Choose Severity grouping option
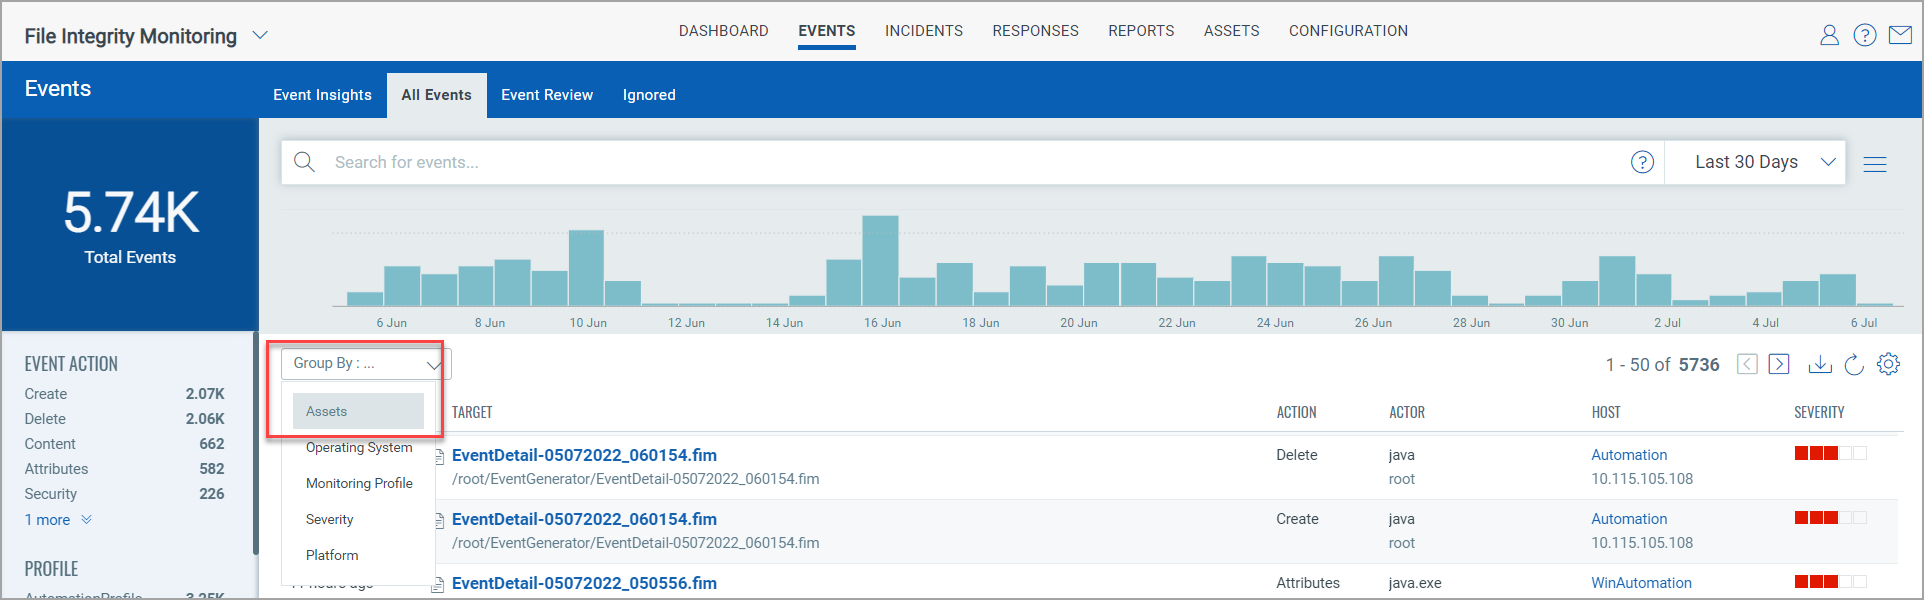The image size is (1924, 600). click(330, 519)
